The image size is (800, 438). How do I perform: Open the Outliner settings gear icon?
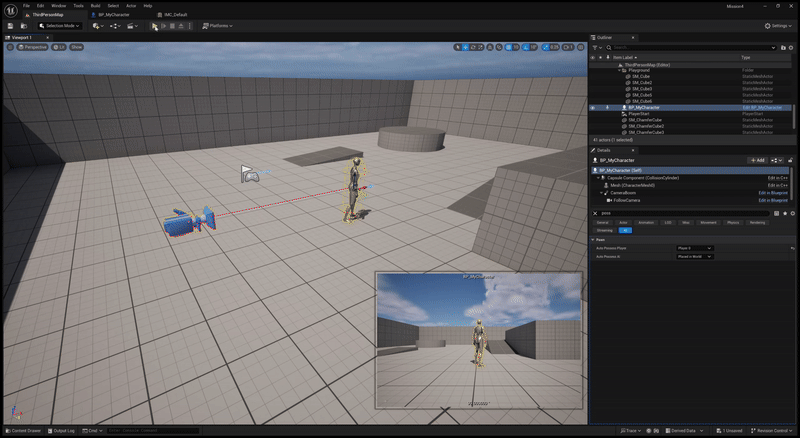[791, 47]
